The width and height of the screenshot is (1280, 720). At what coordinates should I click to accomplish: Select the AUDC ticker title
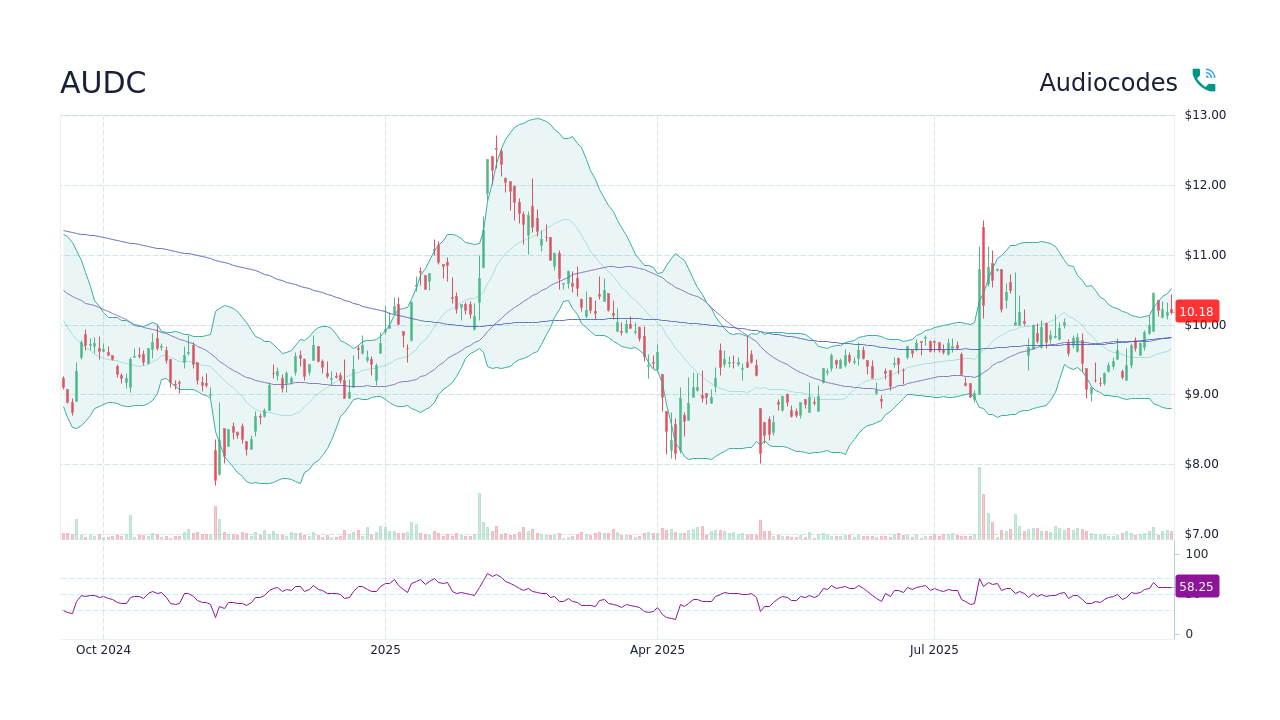tap(103, 83)
